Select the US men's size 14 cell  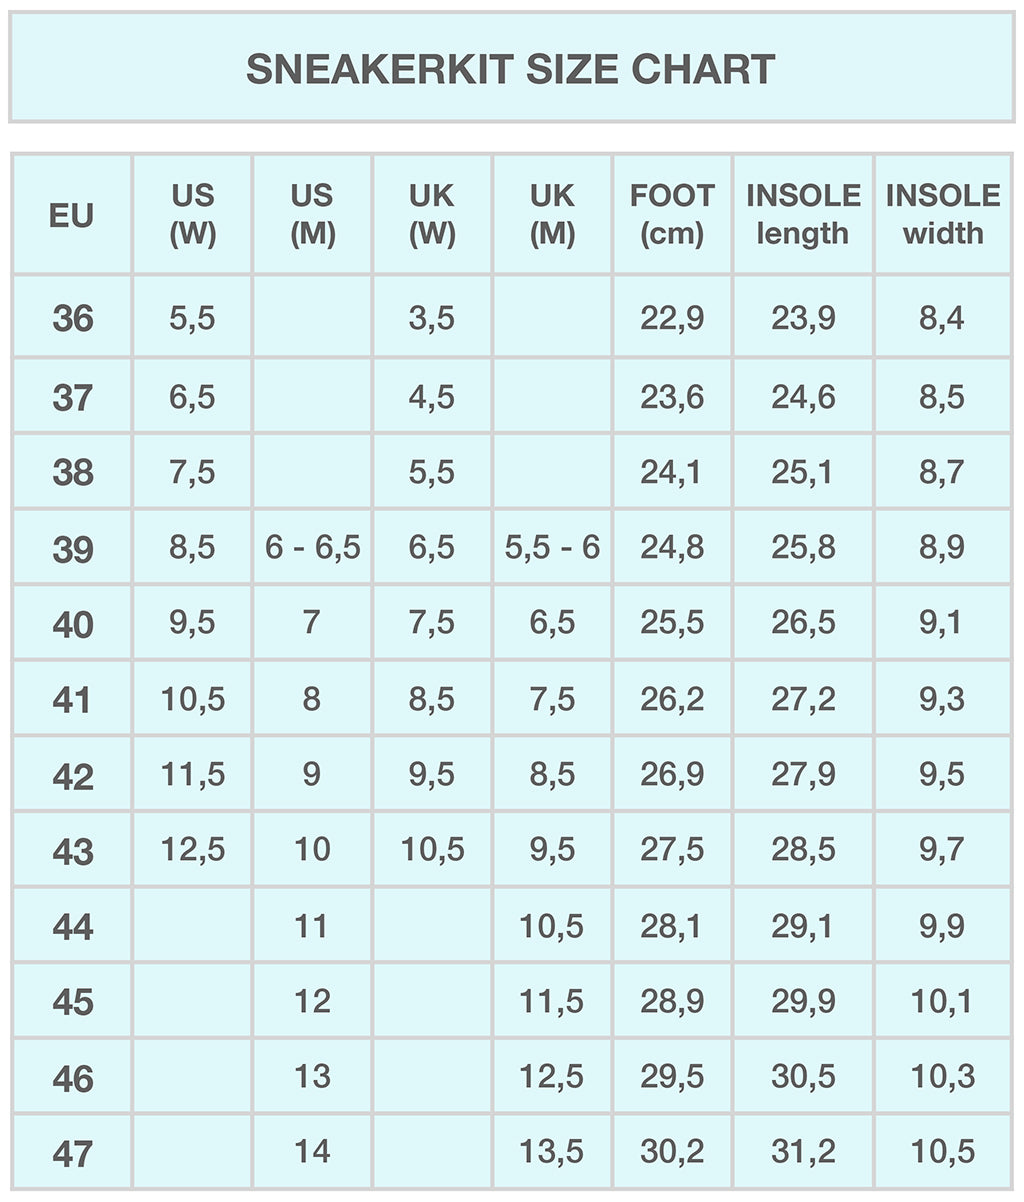312,1151
